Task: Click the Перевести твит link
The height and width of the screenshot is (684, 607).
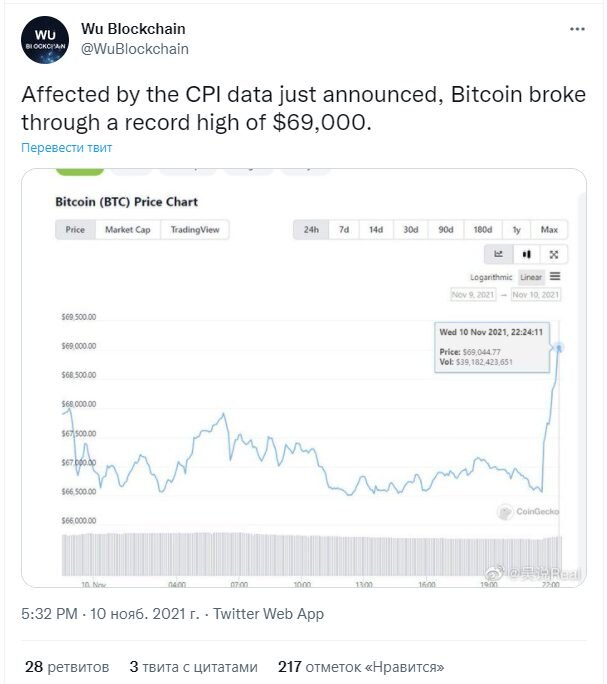Action: [66, 148]
